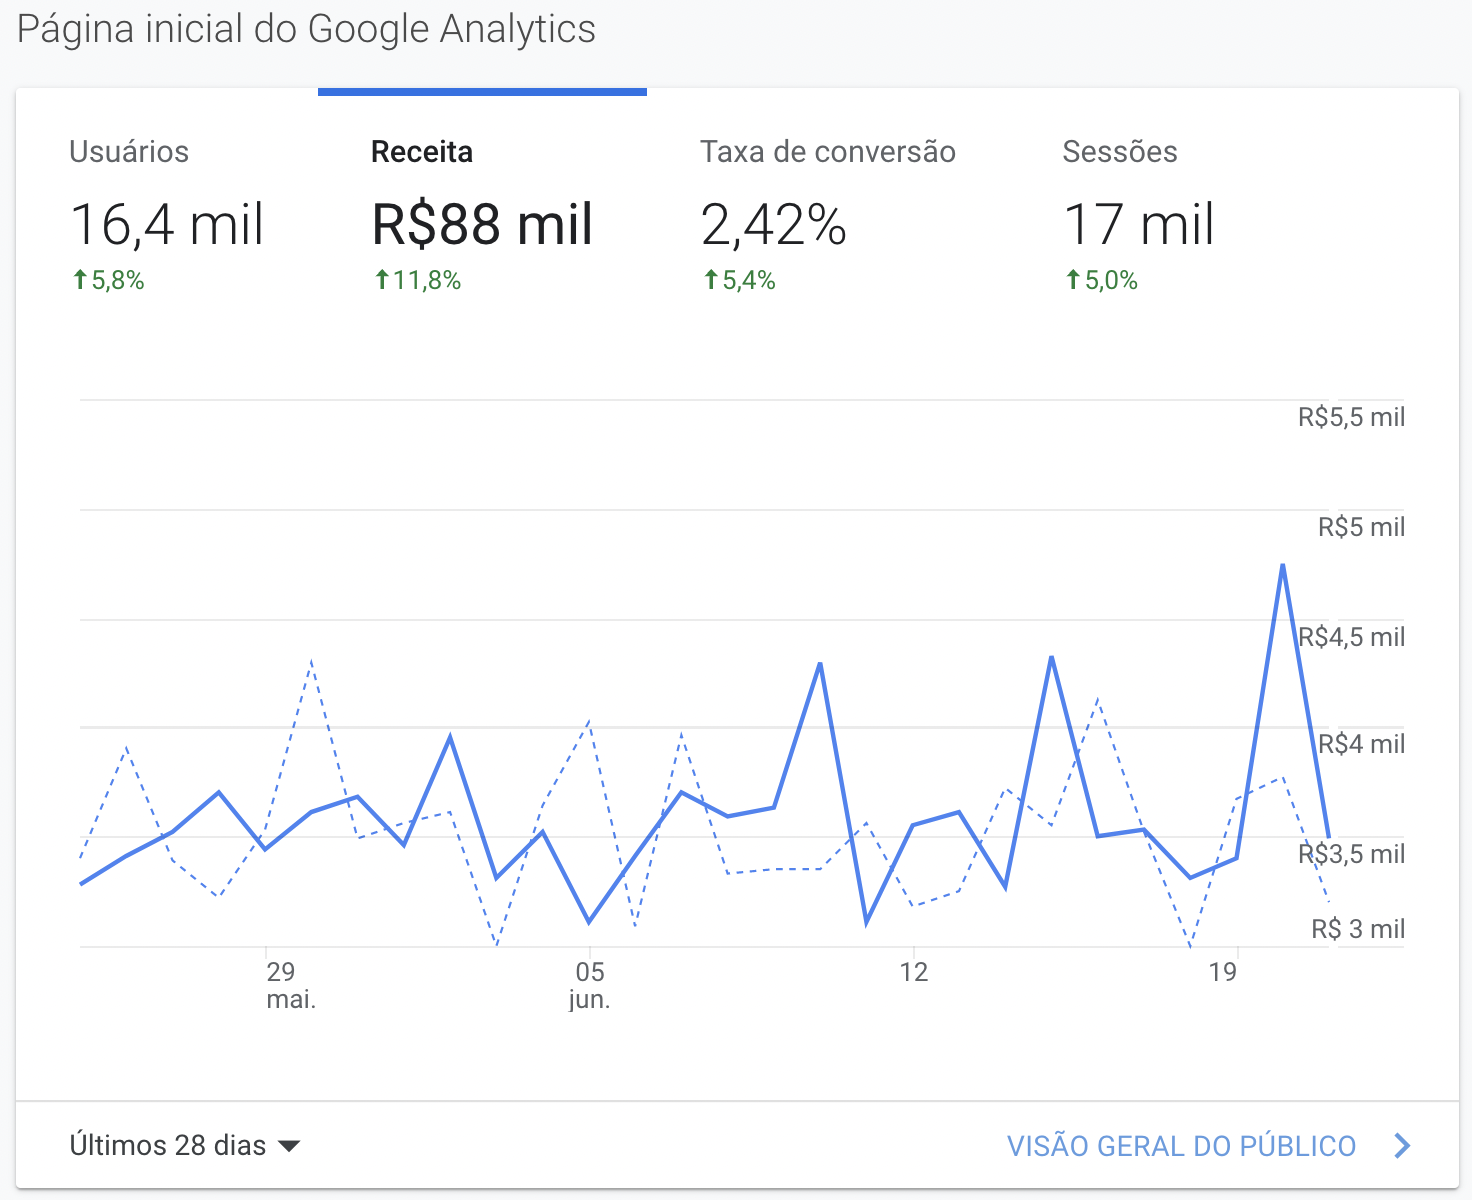Follow the VISÃO GERAL DO PÚBLICO link
The image size is (1472, 1200).
tap(1181, 1146)
